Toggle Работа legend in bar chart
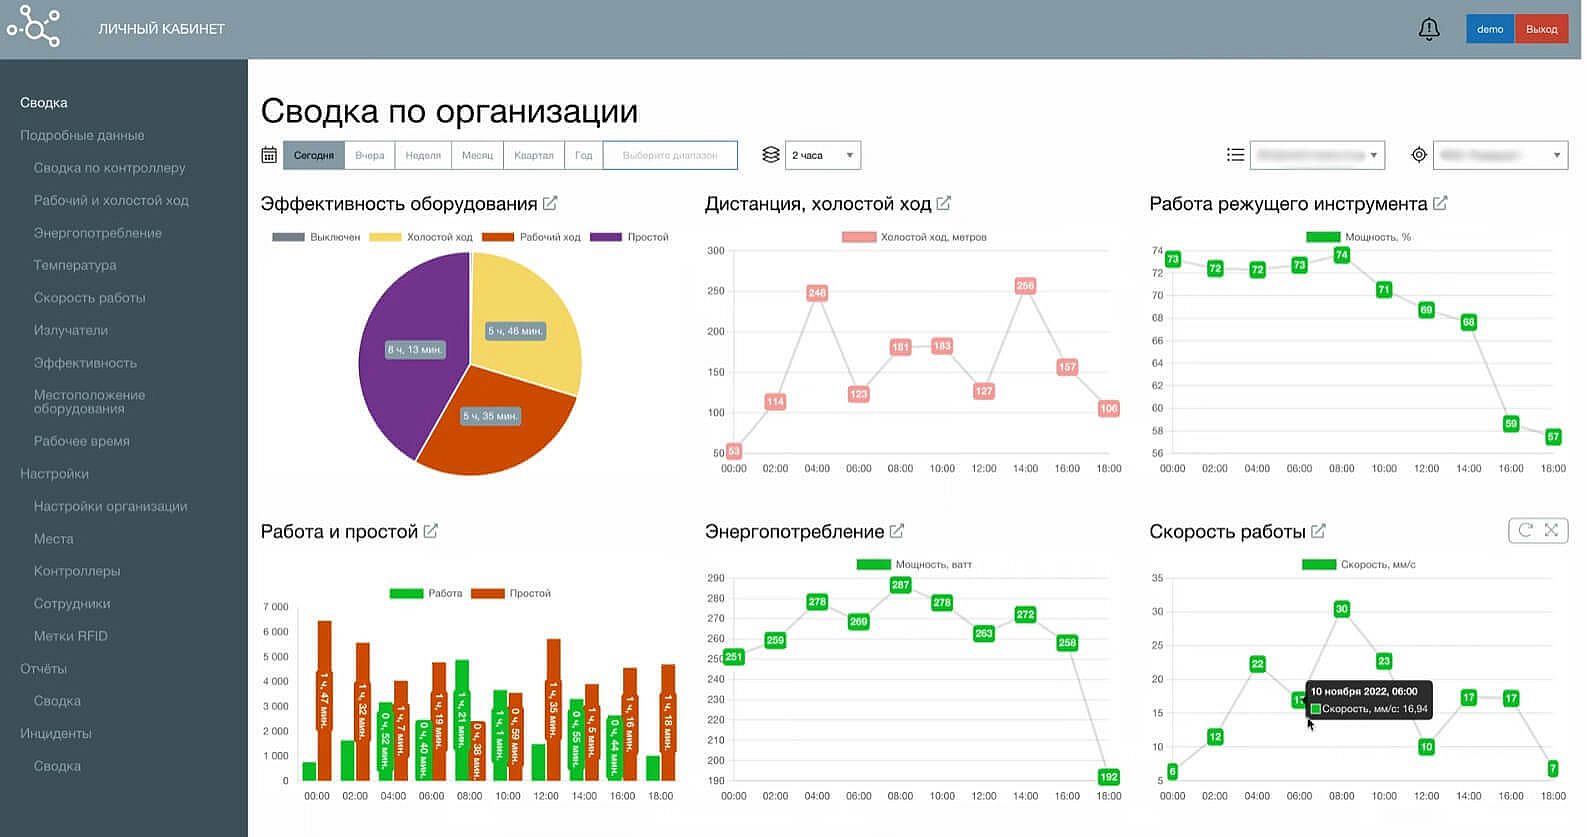Image resolution: width=1587 pixels, height=837 pixels. pos(426,593)
